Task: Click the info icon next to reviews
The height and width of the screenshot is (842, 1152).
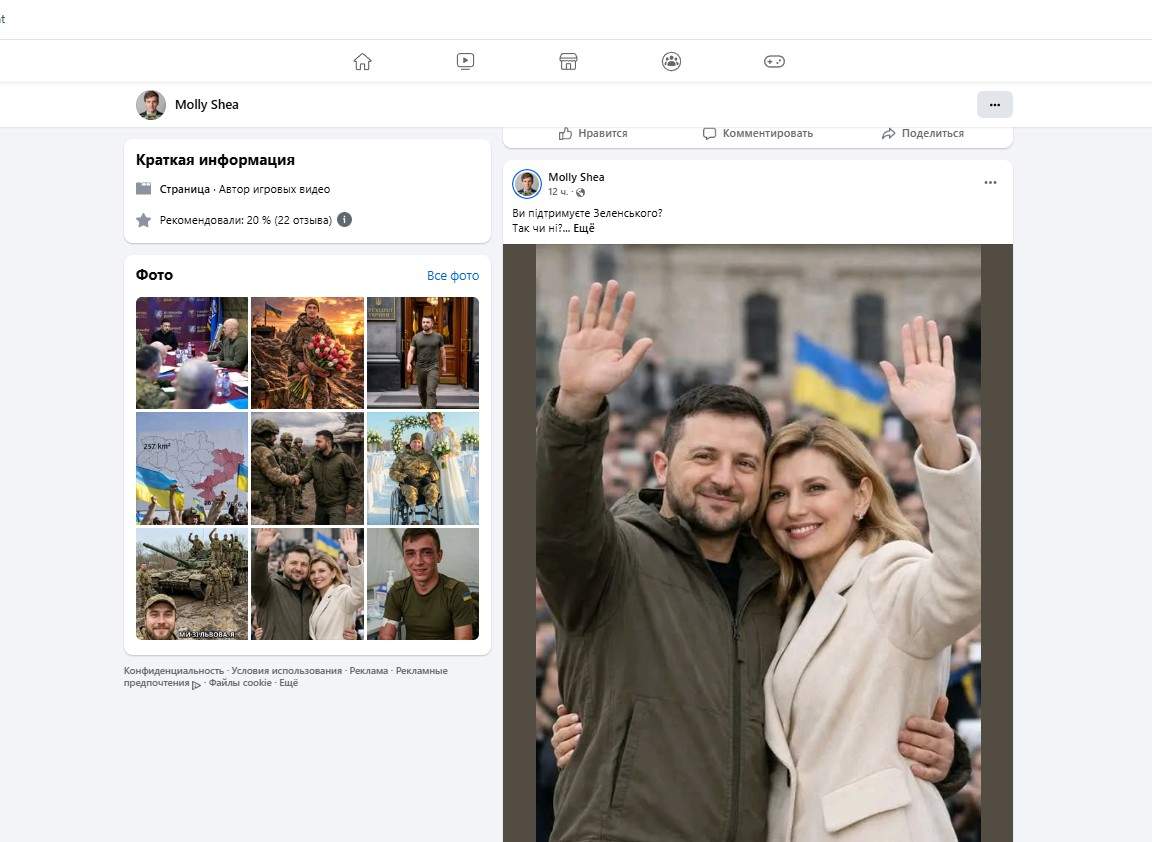Action: 344,220
